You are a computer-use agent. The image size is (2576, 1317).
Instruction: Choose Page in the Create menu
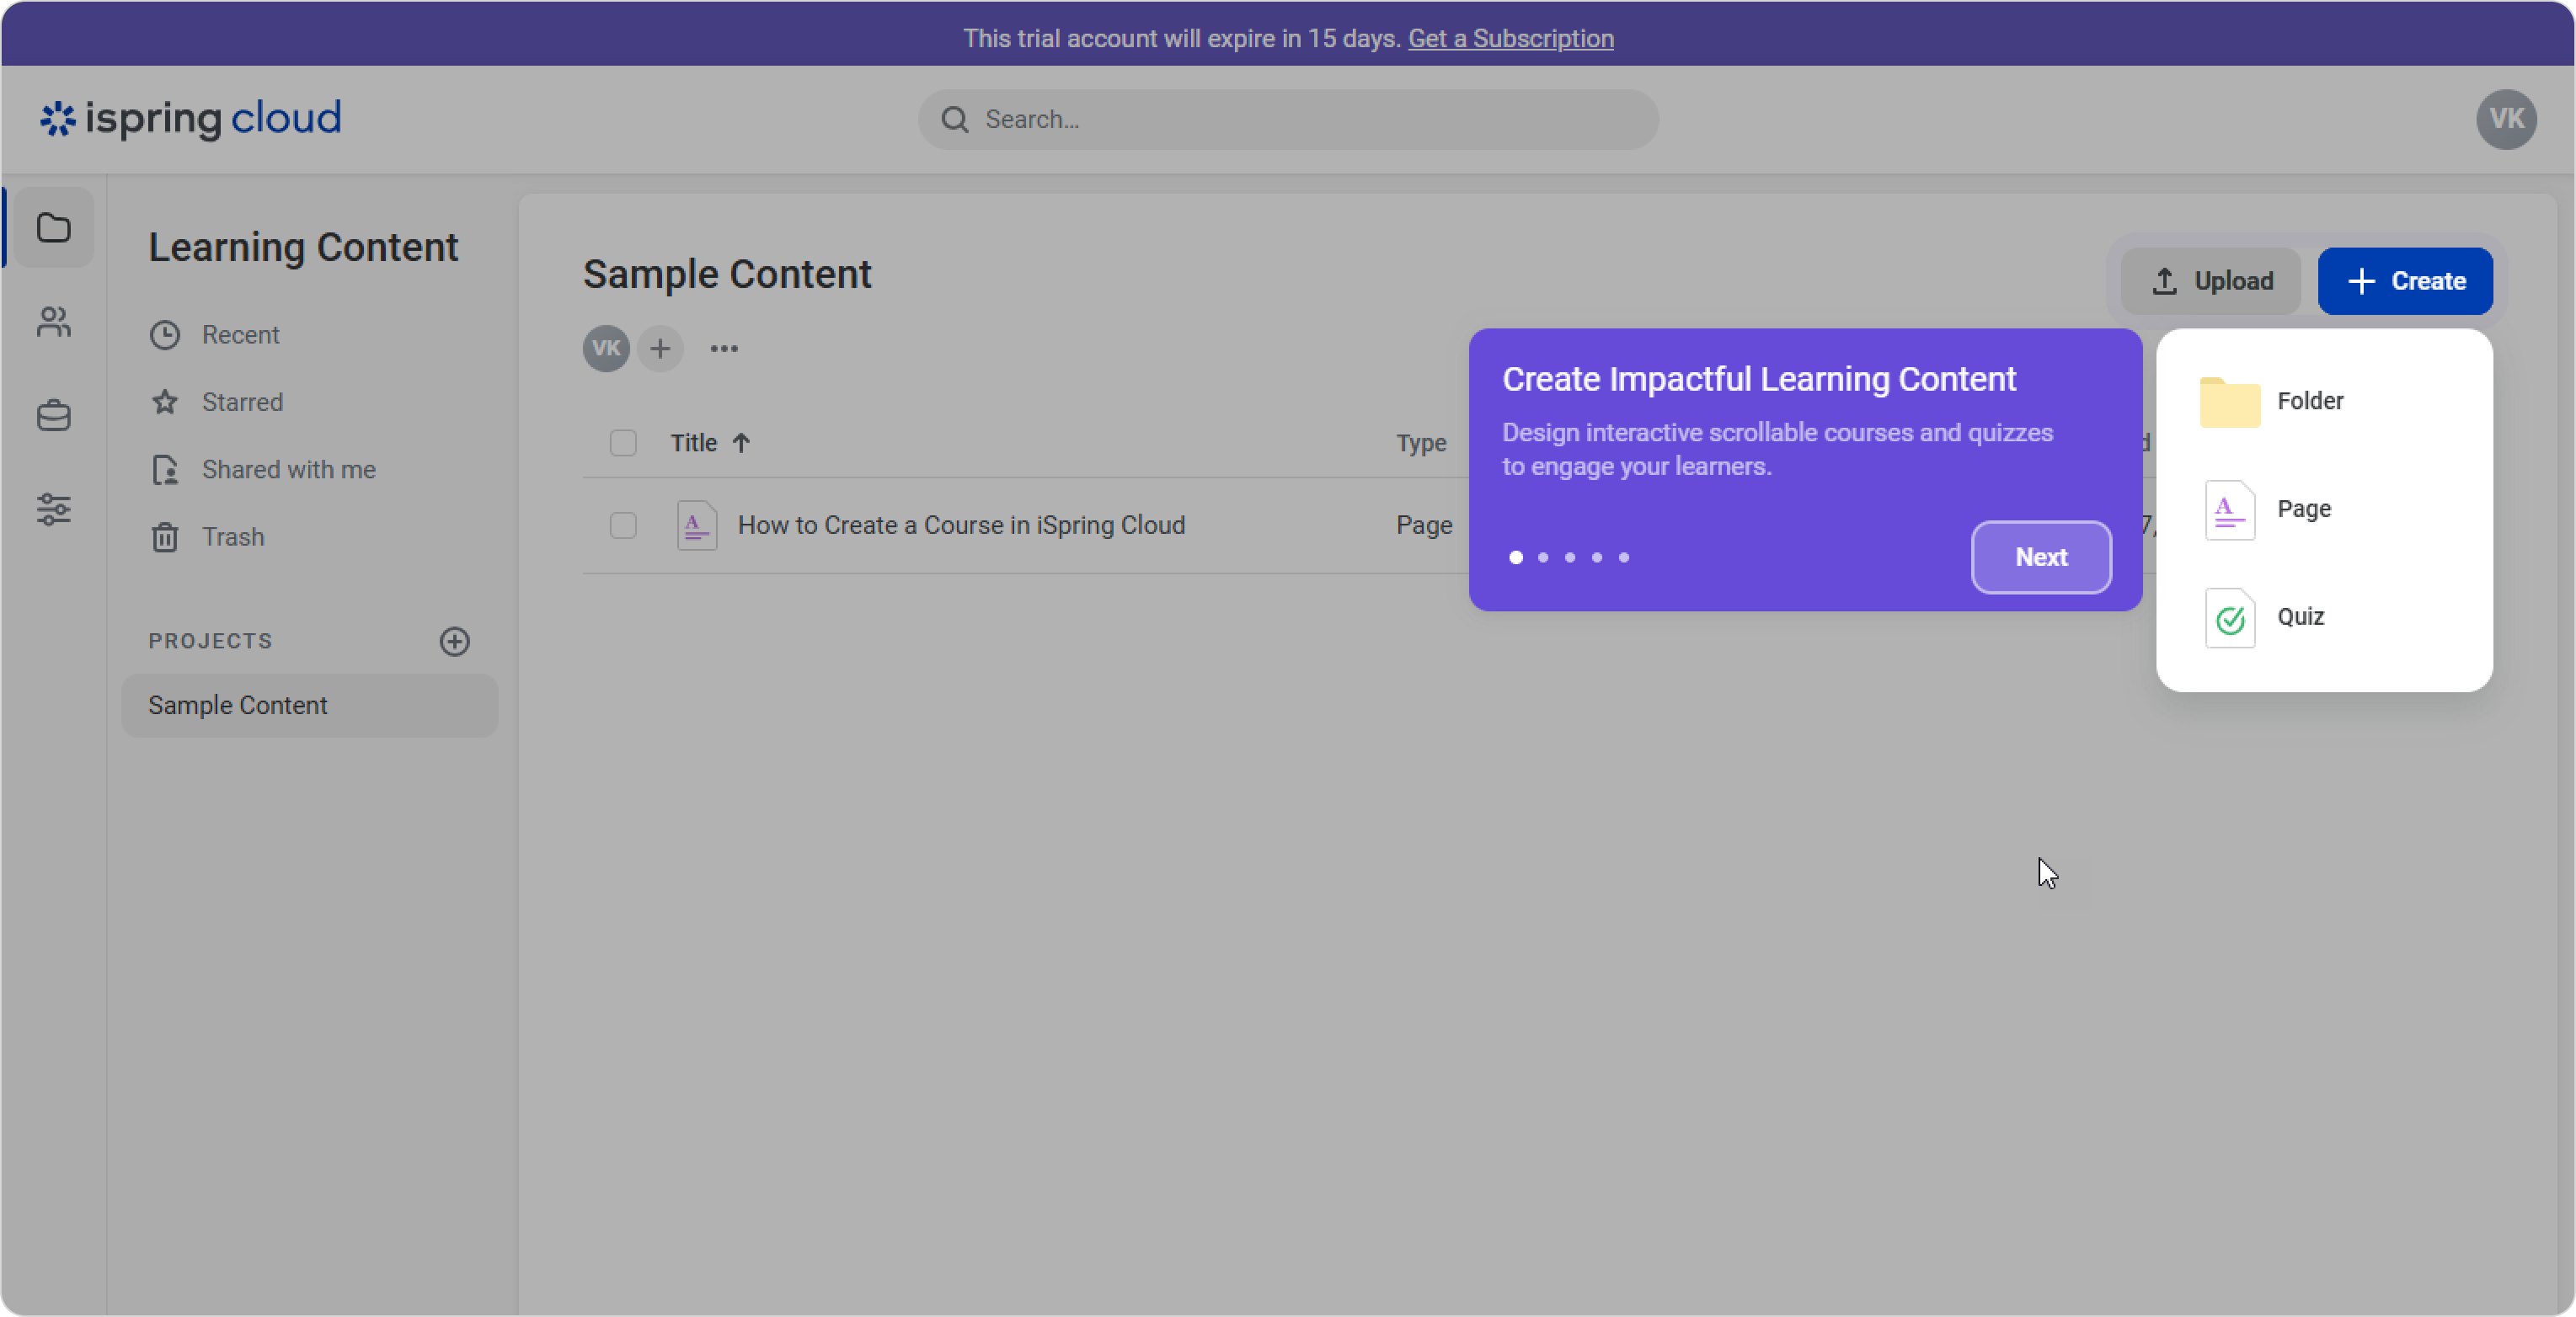2303,509
